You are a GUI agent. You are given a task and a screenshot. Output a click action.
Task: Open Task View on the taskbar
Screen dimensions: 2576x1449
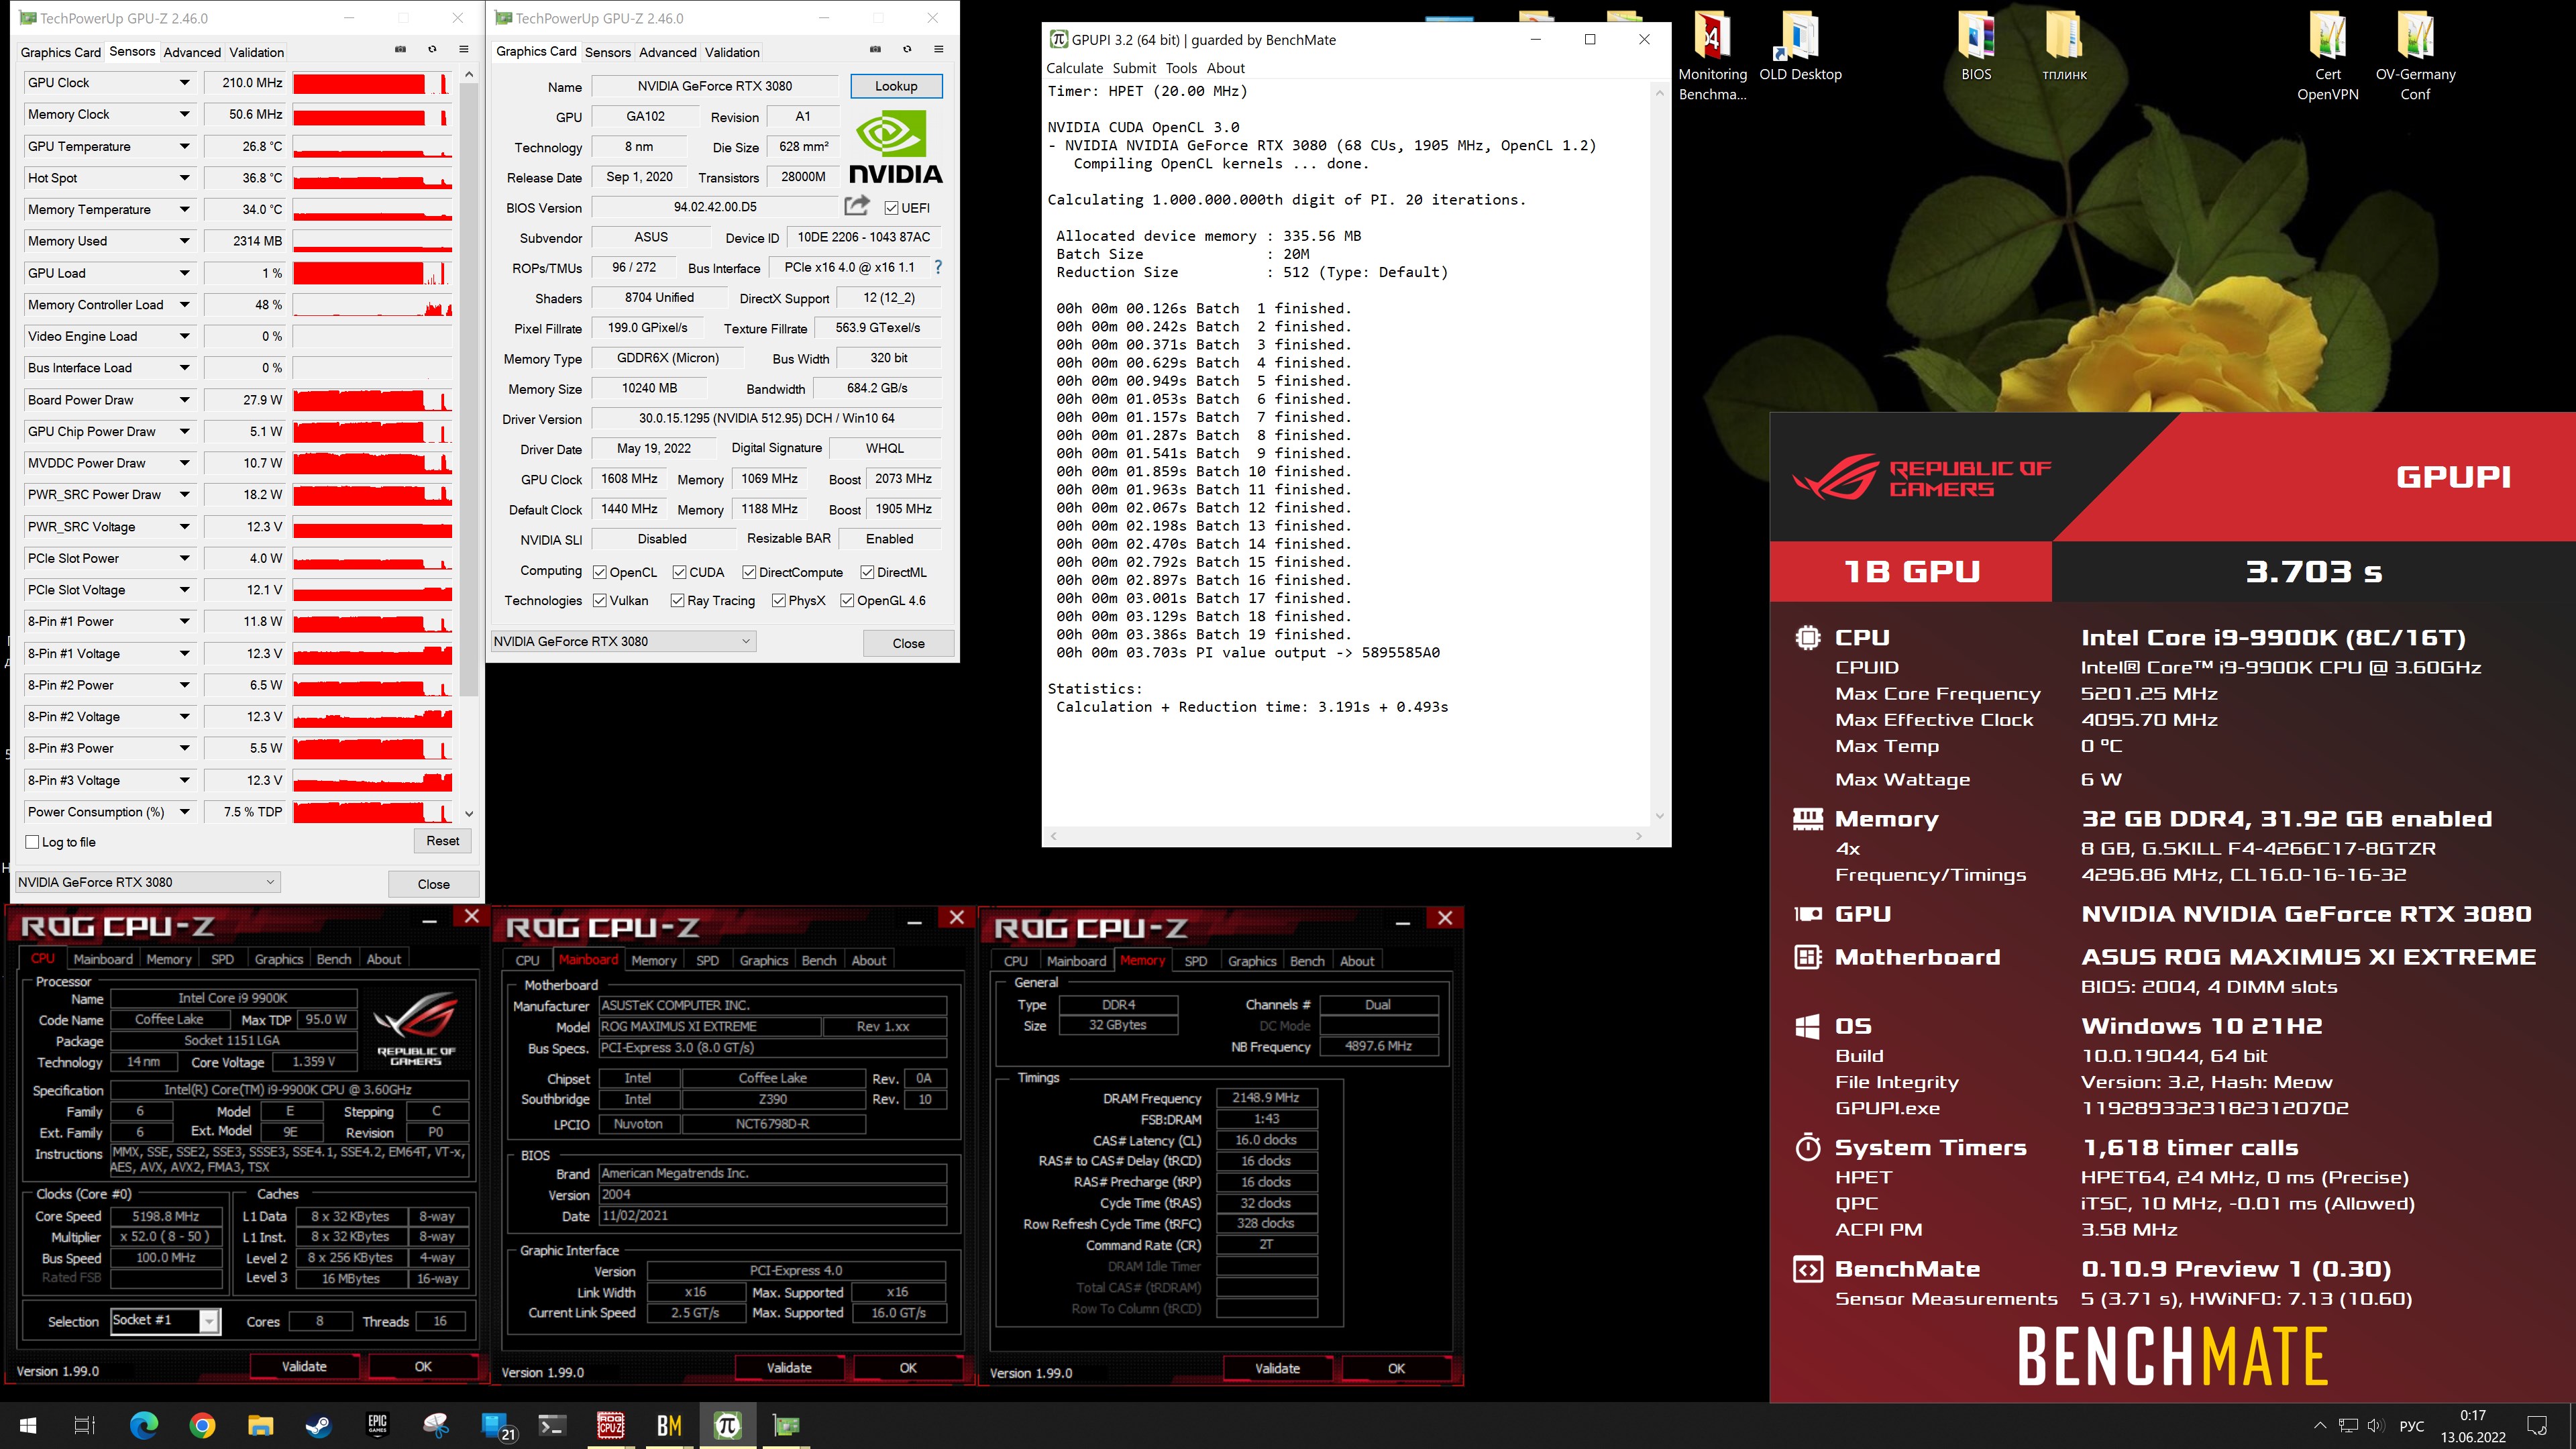(x=85, y=1425)
